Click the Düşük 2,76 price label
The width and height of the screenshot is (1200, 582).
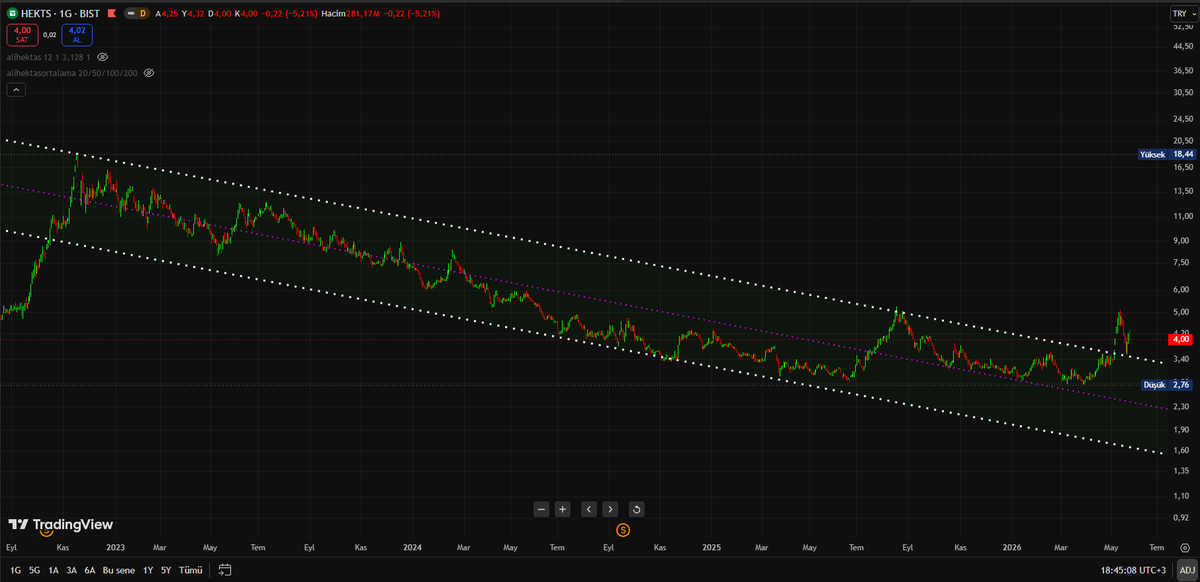click(1168, 385)
